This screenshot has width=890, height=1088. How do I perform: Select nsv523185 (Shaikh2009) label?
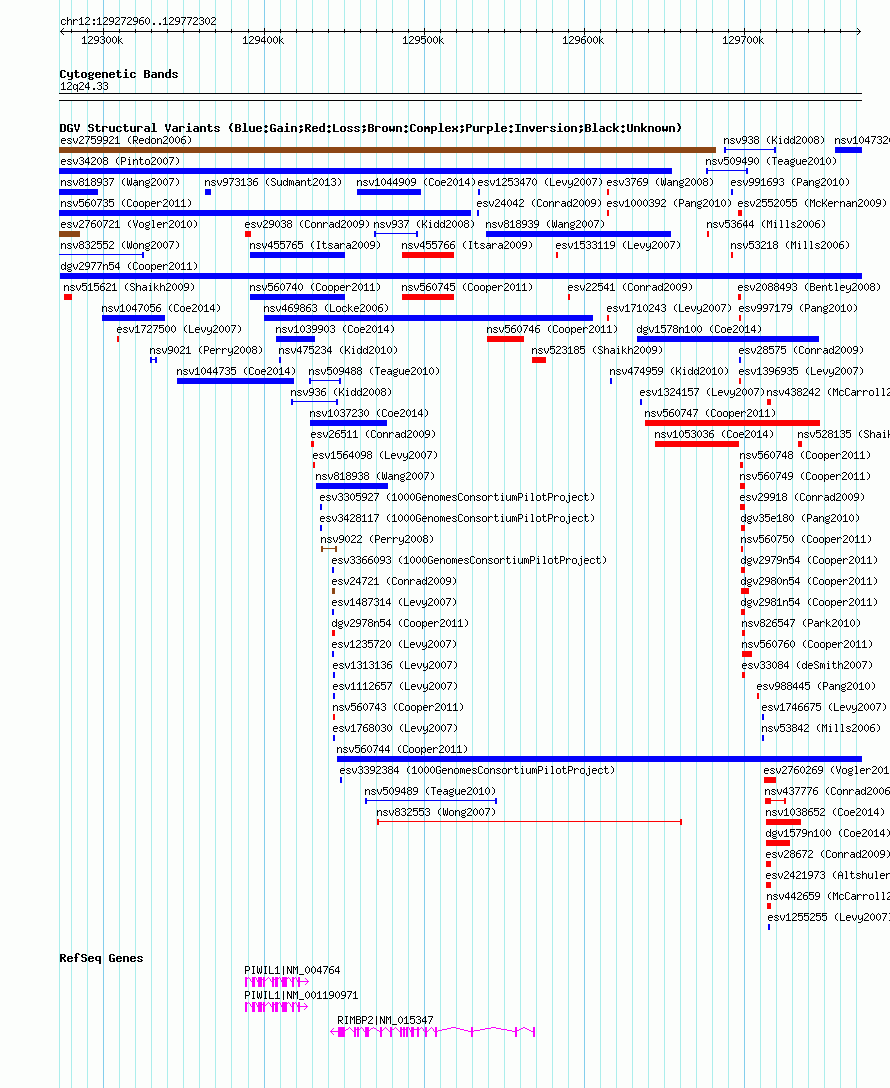[x=597, y=350]
